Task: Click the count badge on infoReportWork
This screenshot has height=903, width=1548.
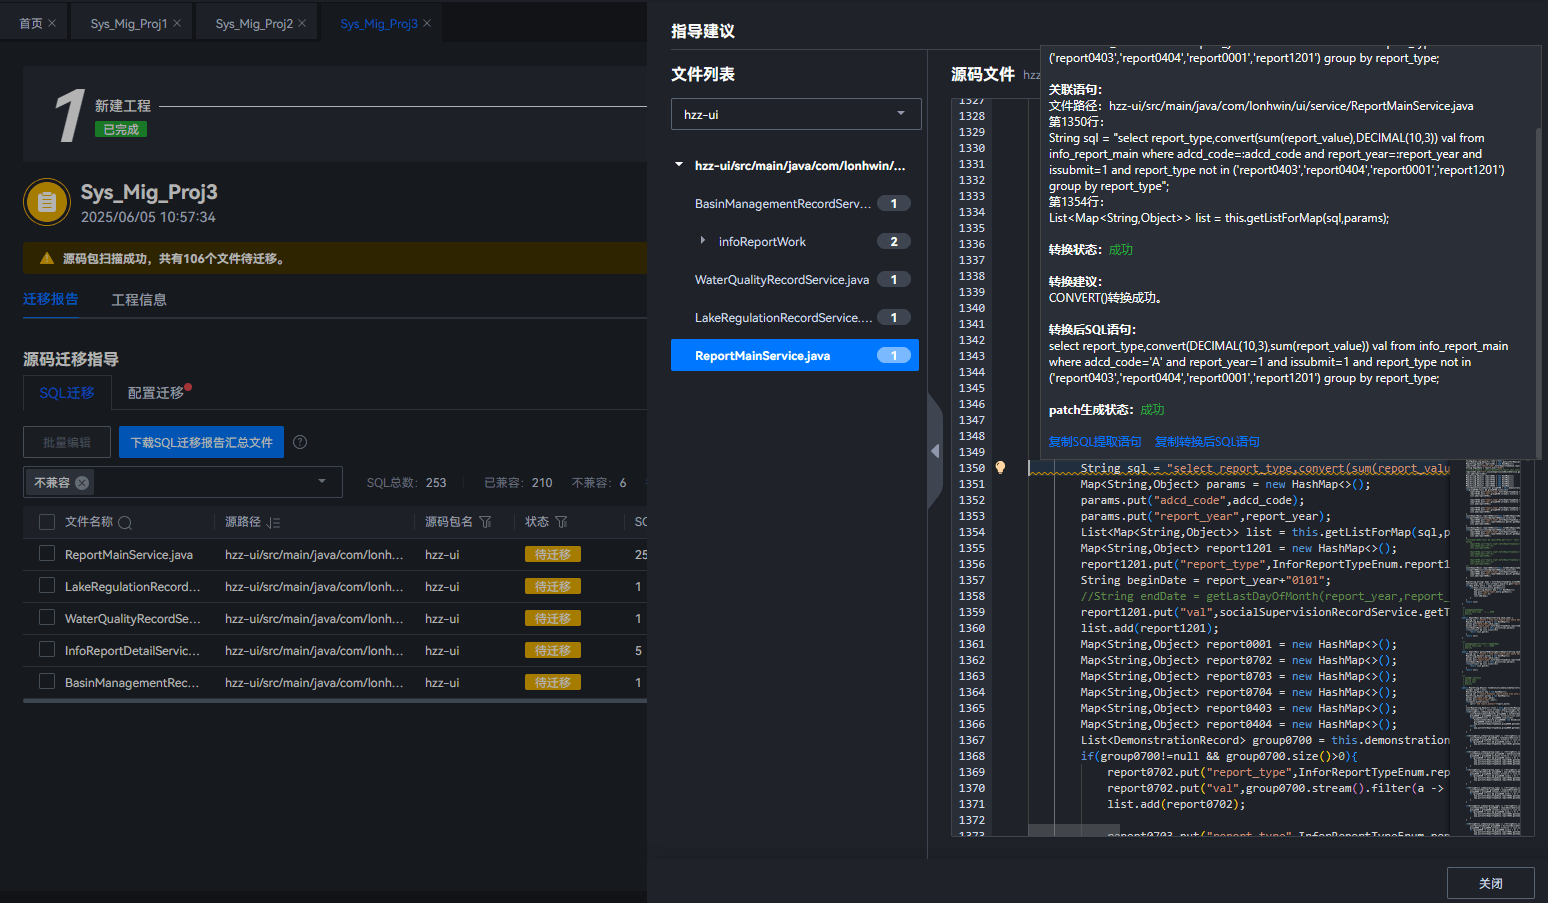Action: [x=894, y=241]
